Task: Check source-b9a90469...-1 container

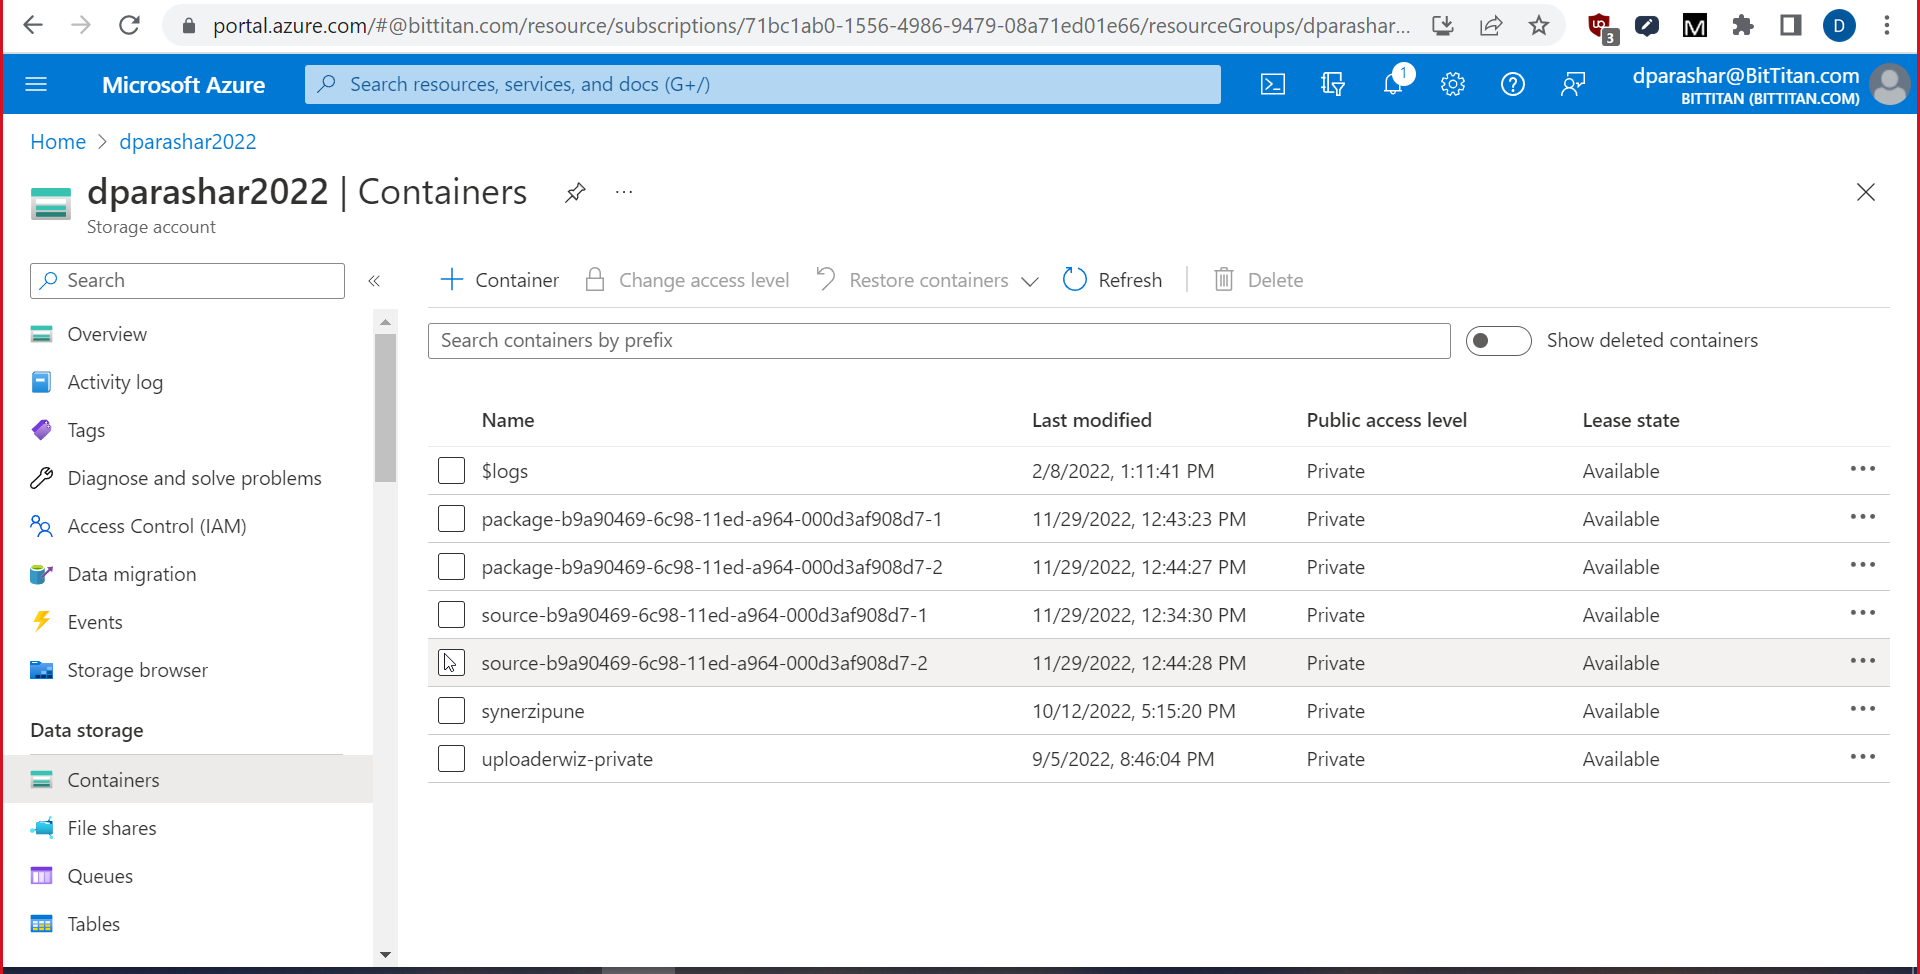Action: (452, 615)
